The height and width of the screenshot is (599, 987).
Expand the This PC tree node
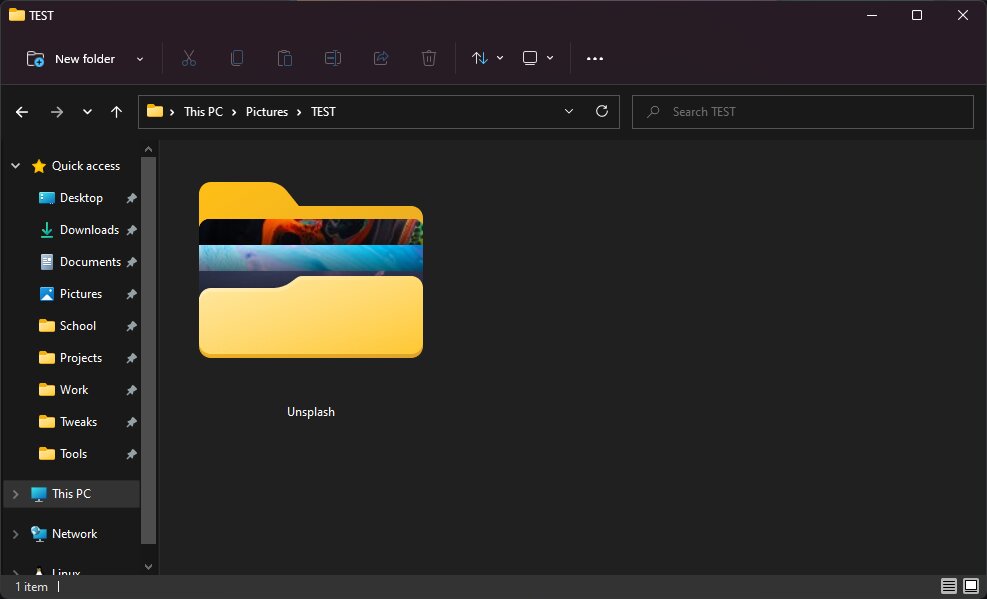coord(16,495)
